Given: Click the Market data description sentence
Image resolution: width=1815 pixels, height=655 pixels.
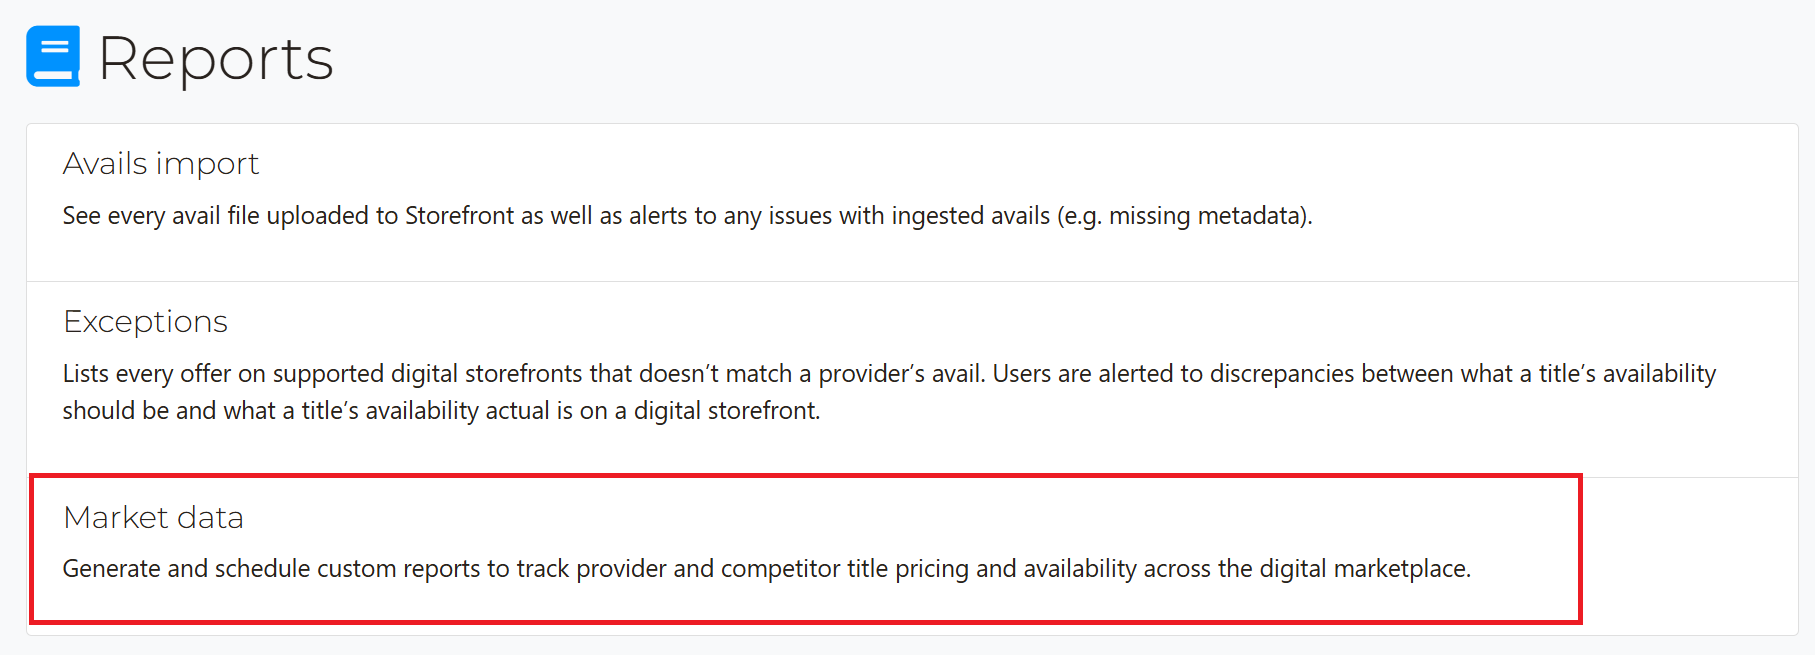Looking at the screenshot, I should pyautogui.click(x=767, y=569).
